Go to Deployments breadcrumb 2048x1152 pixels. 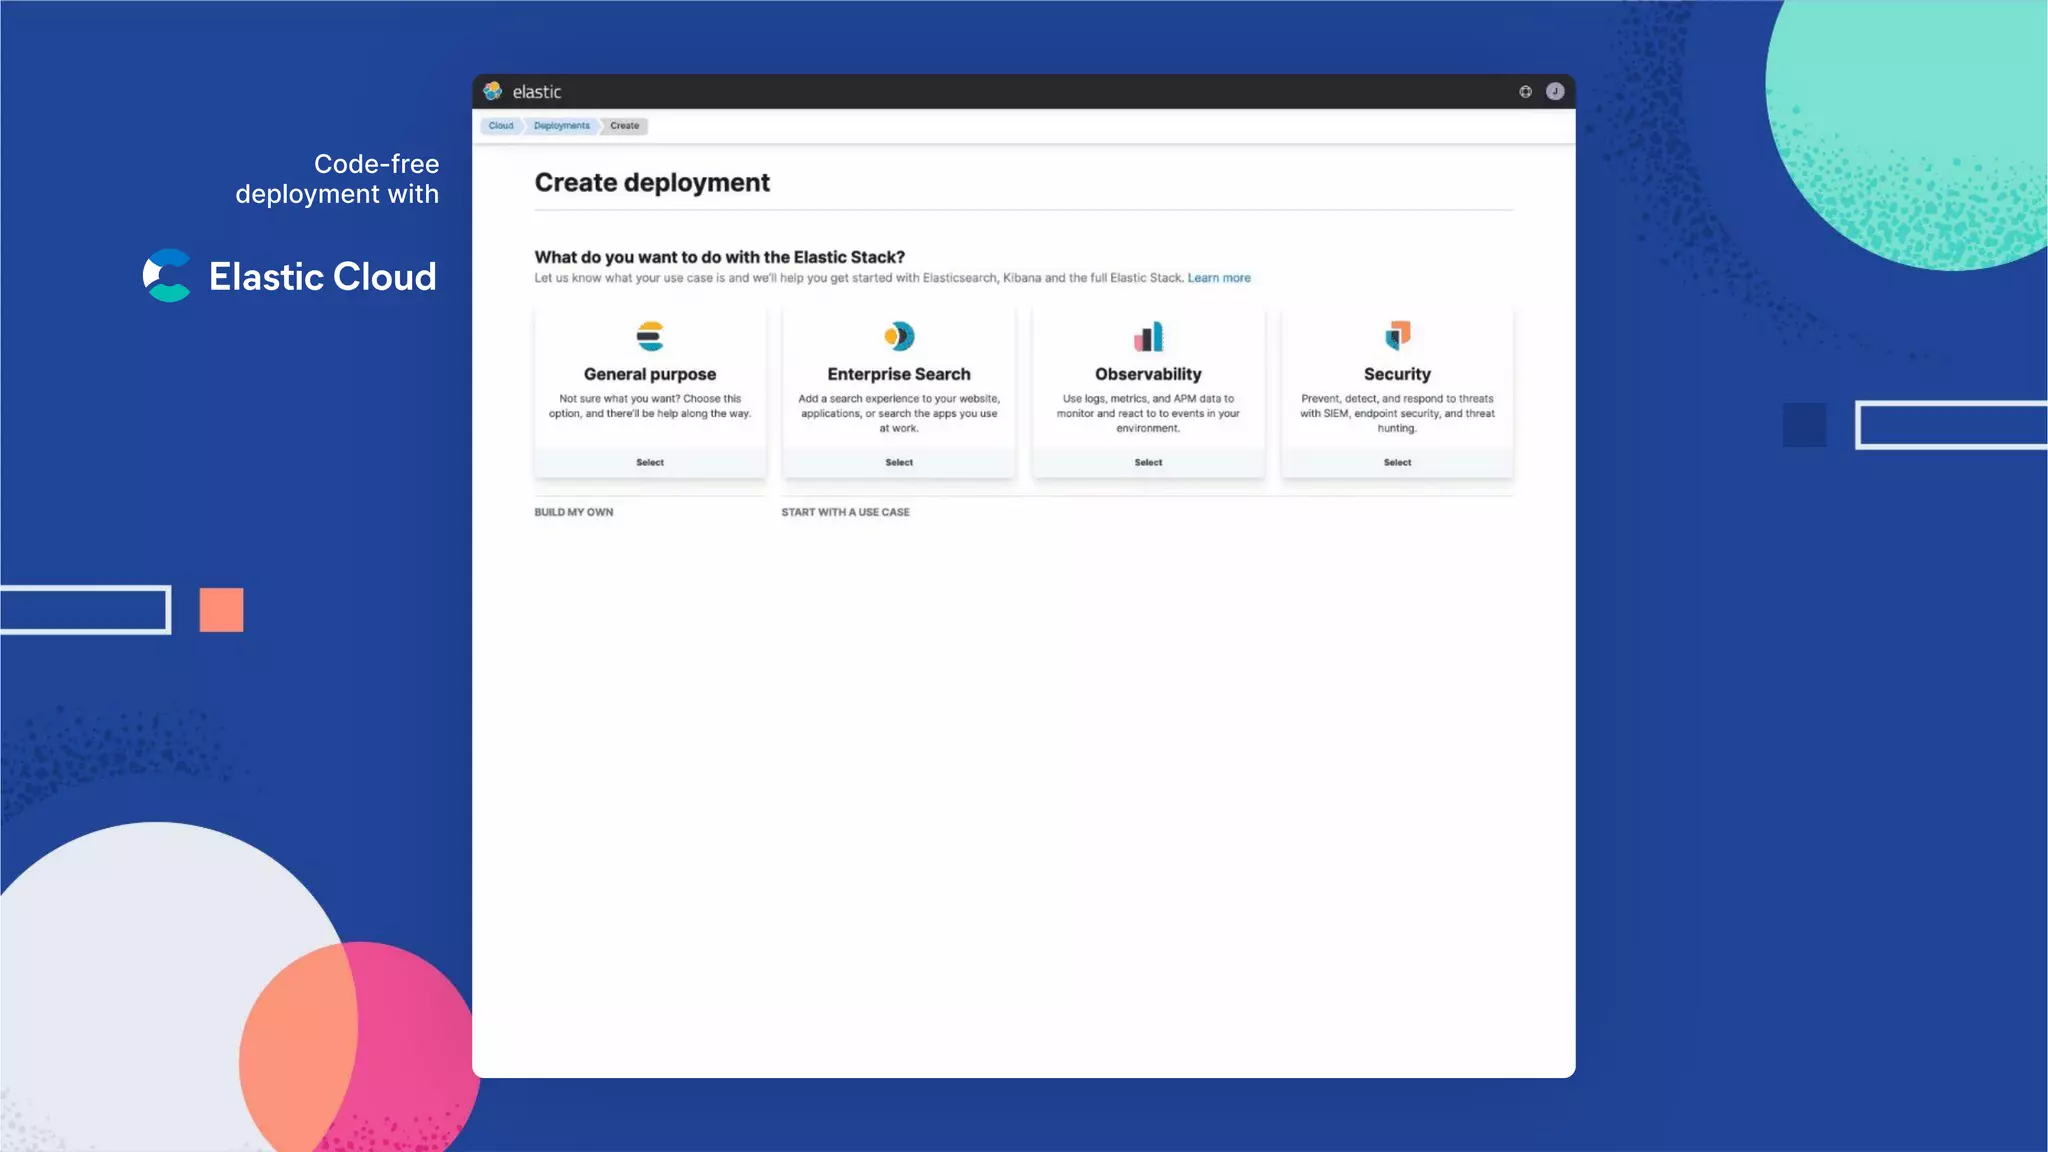click(x=562, y=126)
